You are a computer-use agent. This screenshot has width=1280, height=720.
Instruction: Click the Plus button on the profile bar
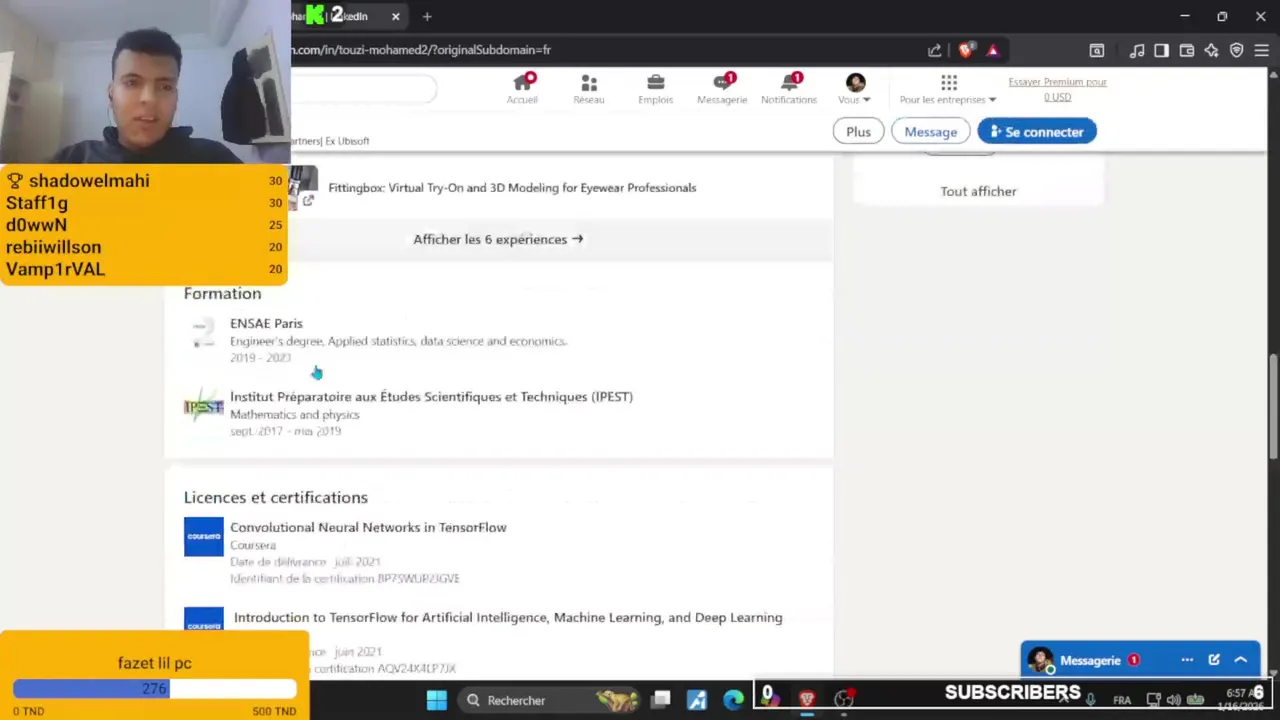click(x=858, y=132)
